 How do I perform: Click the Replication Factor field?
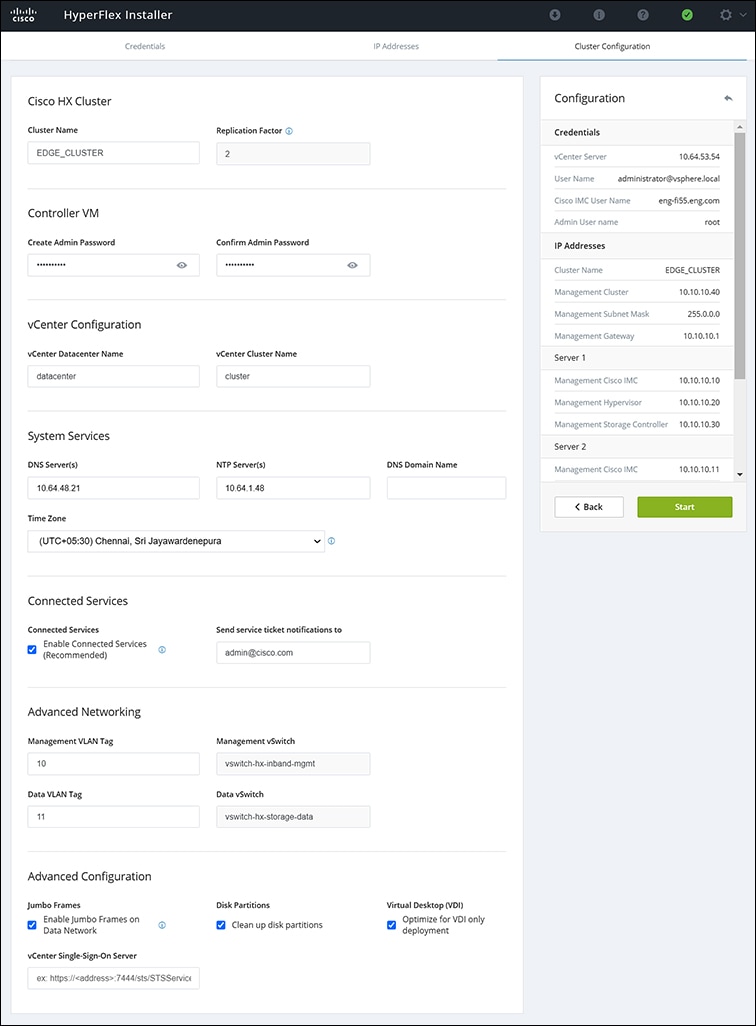click(x=293, y=154)
